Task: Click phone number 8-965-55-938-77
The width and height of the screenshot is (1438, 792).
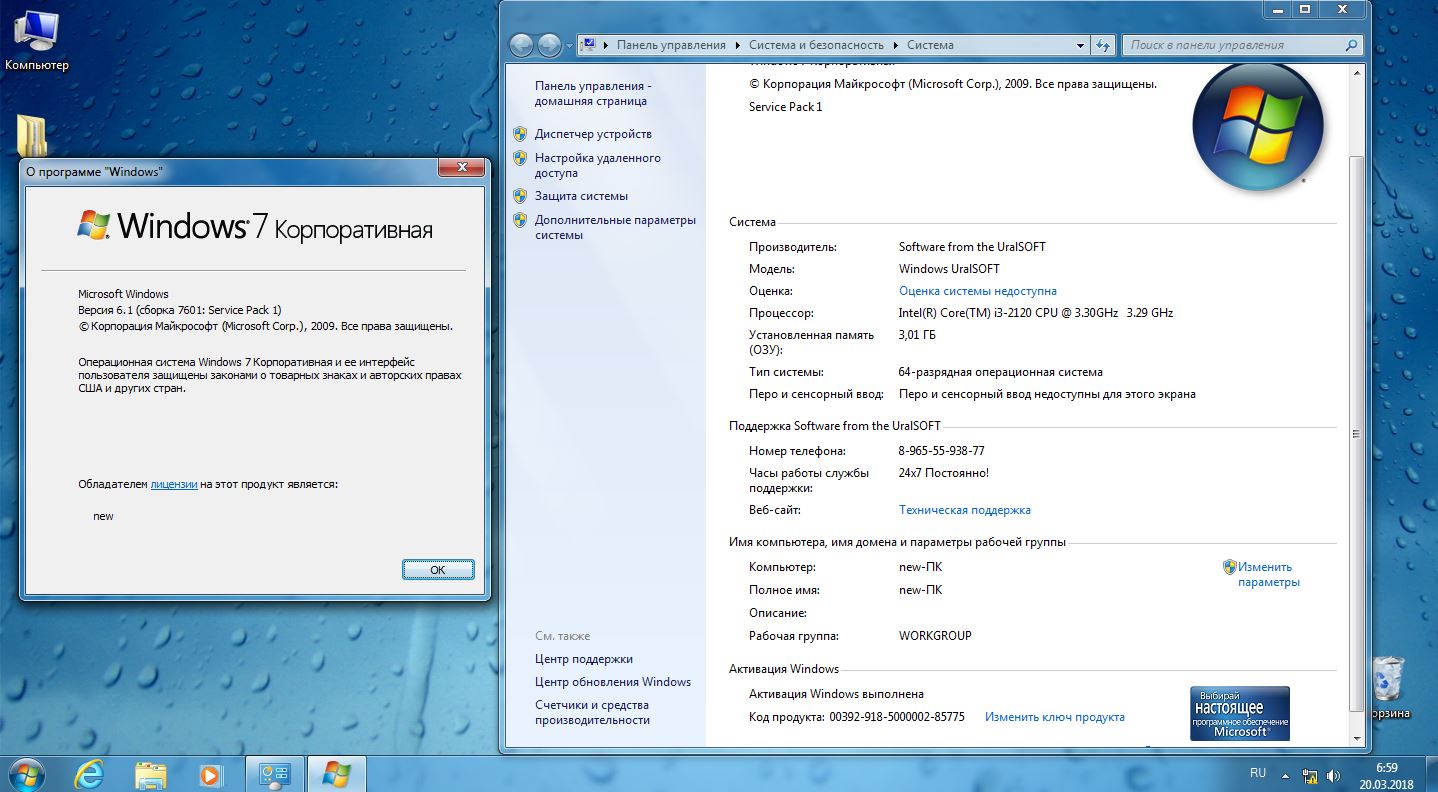Action: 941,451
